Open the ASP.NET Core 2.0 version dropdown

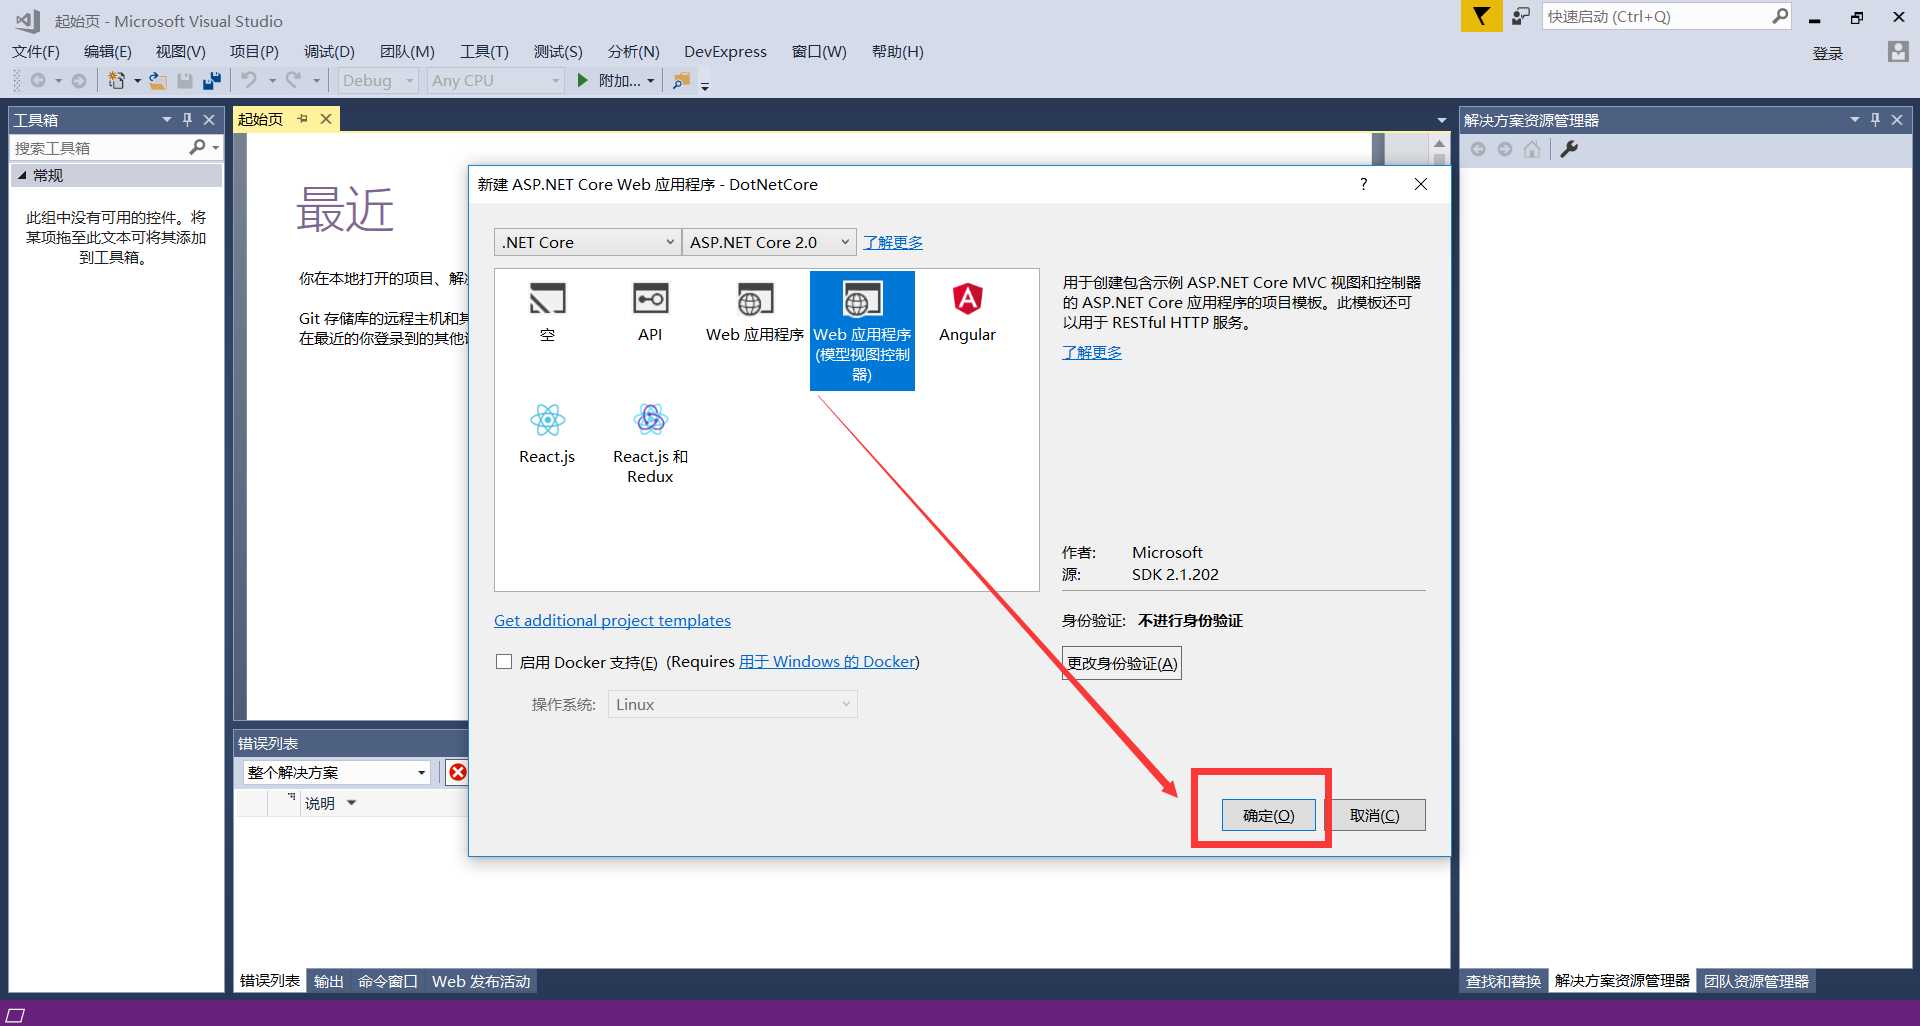[x=769, y=242]
